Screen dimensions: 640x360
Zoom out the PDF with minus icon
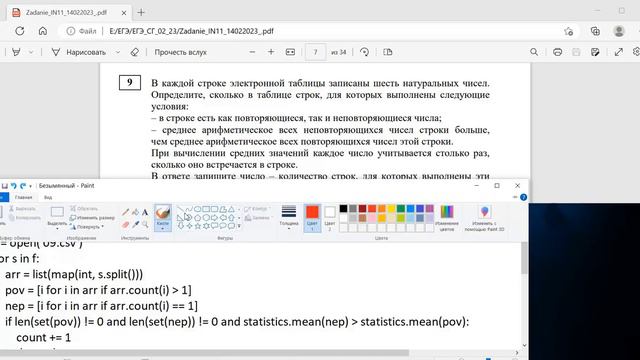click(x=252, y=52)
